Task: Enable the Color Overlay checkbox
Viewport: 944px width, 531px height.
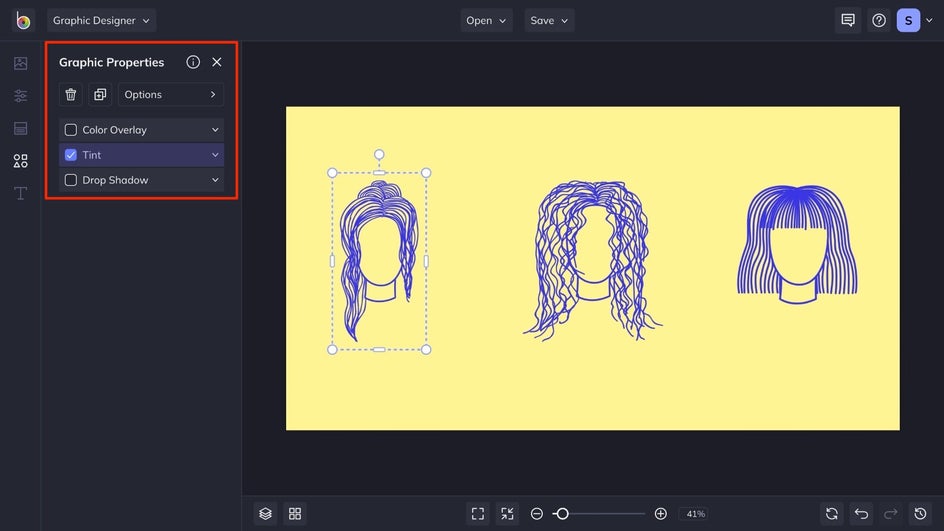Action: [71, 130]
